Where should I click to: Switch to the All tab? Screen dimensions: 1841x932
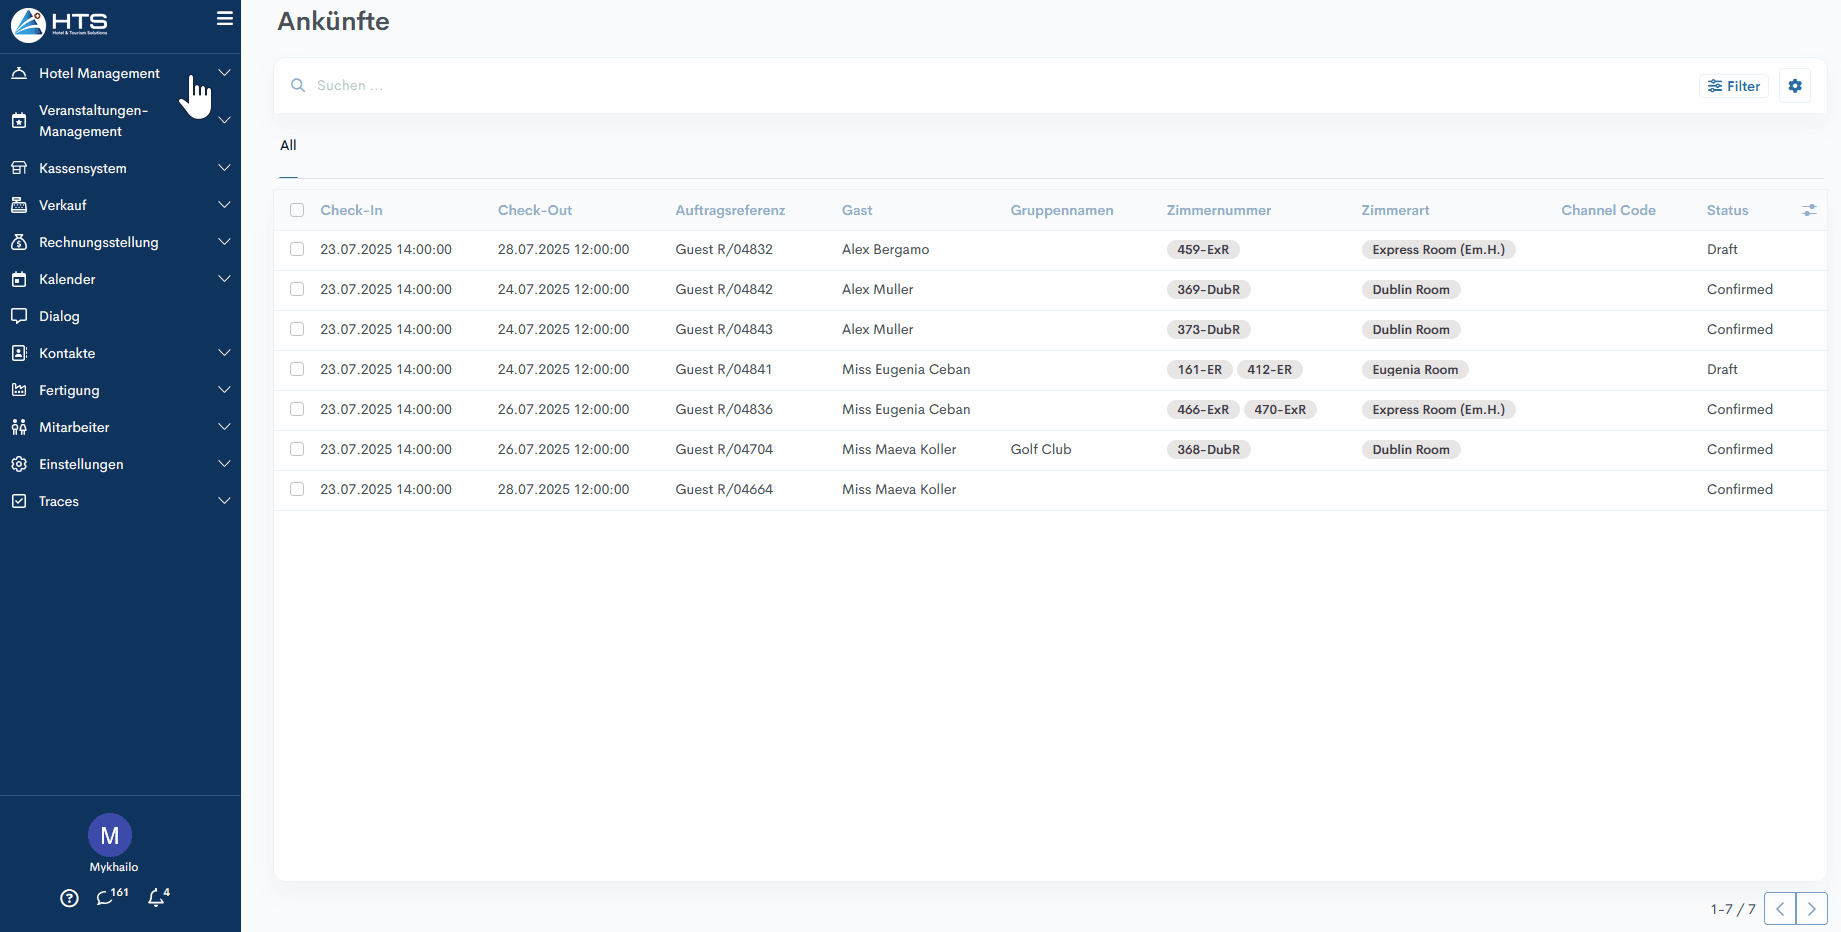288,145
